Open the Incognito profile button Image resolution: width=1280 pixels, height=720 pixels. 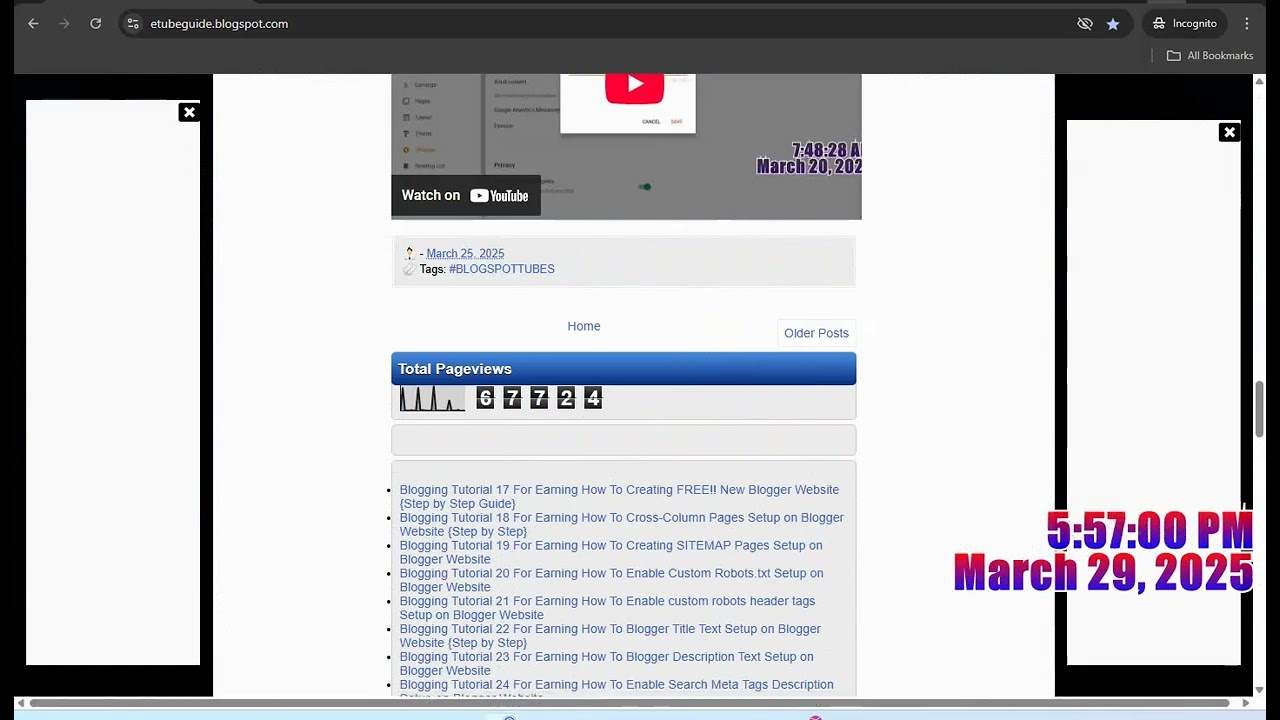[x=1184, y=24]
